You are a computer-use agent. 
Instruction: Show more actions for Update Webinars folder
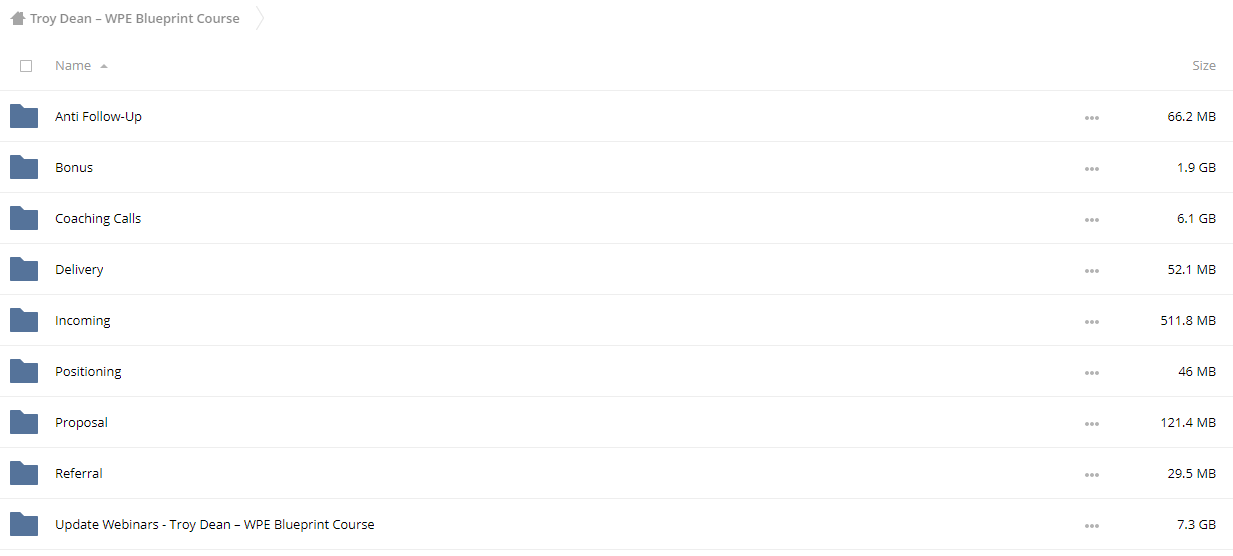1091,526
